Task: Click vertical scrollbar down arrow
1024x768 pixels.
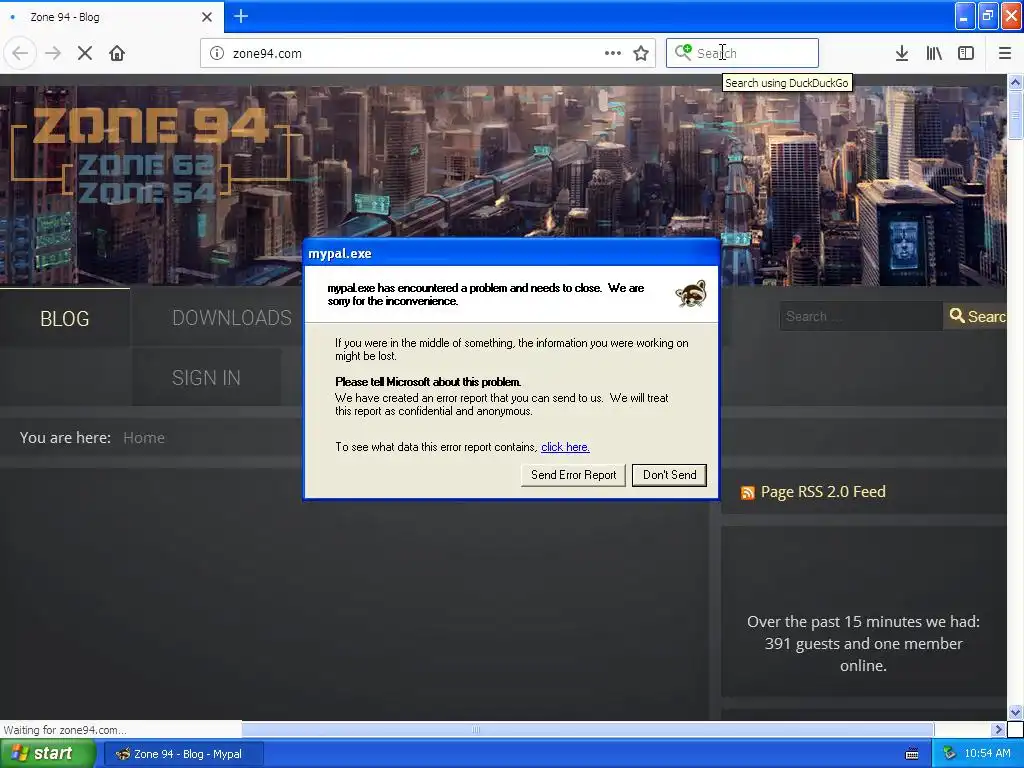Action: tap(1015, 712)
